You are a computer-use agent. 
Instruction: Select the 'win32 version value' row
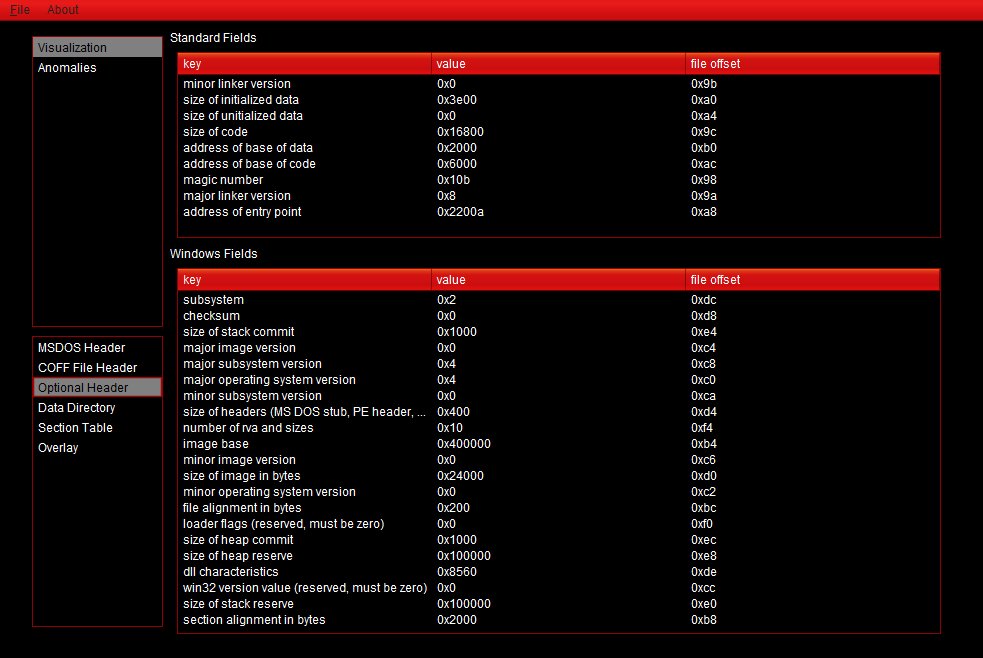point(559,588)
